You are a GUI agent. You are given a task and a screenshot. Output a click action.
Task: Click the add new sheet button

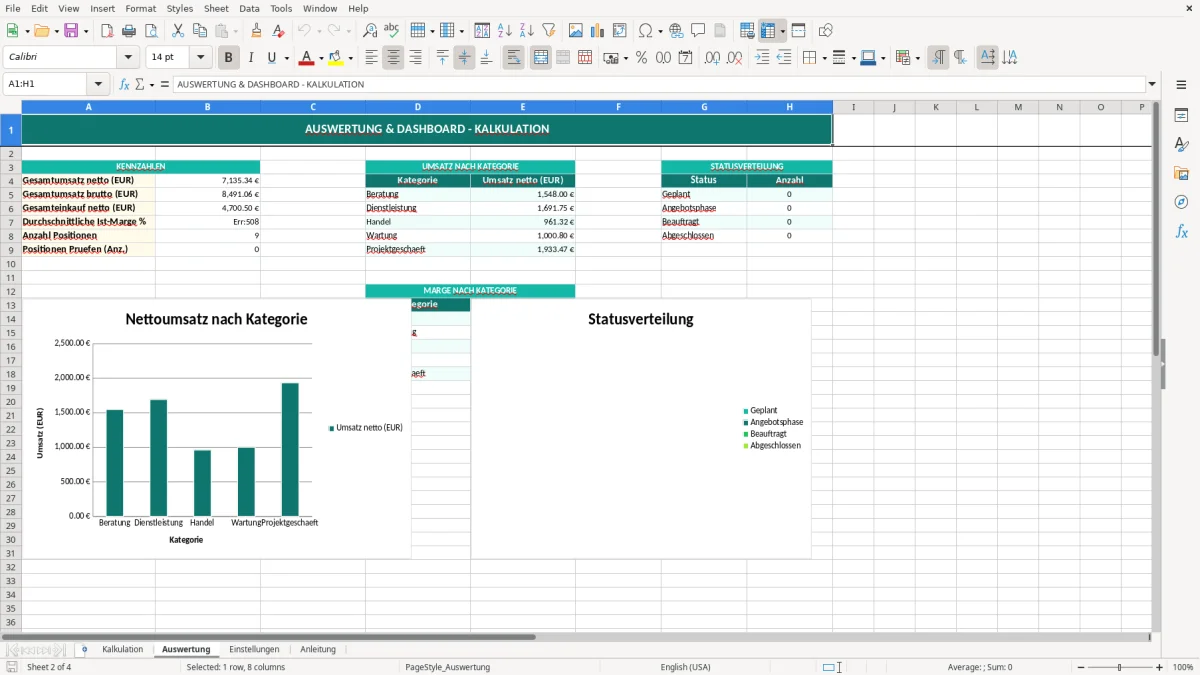84,649
